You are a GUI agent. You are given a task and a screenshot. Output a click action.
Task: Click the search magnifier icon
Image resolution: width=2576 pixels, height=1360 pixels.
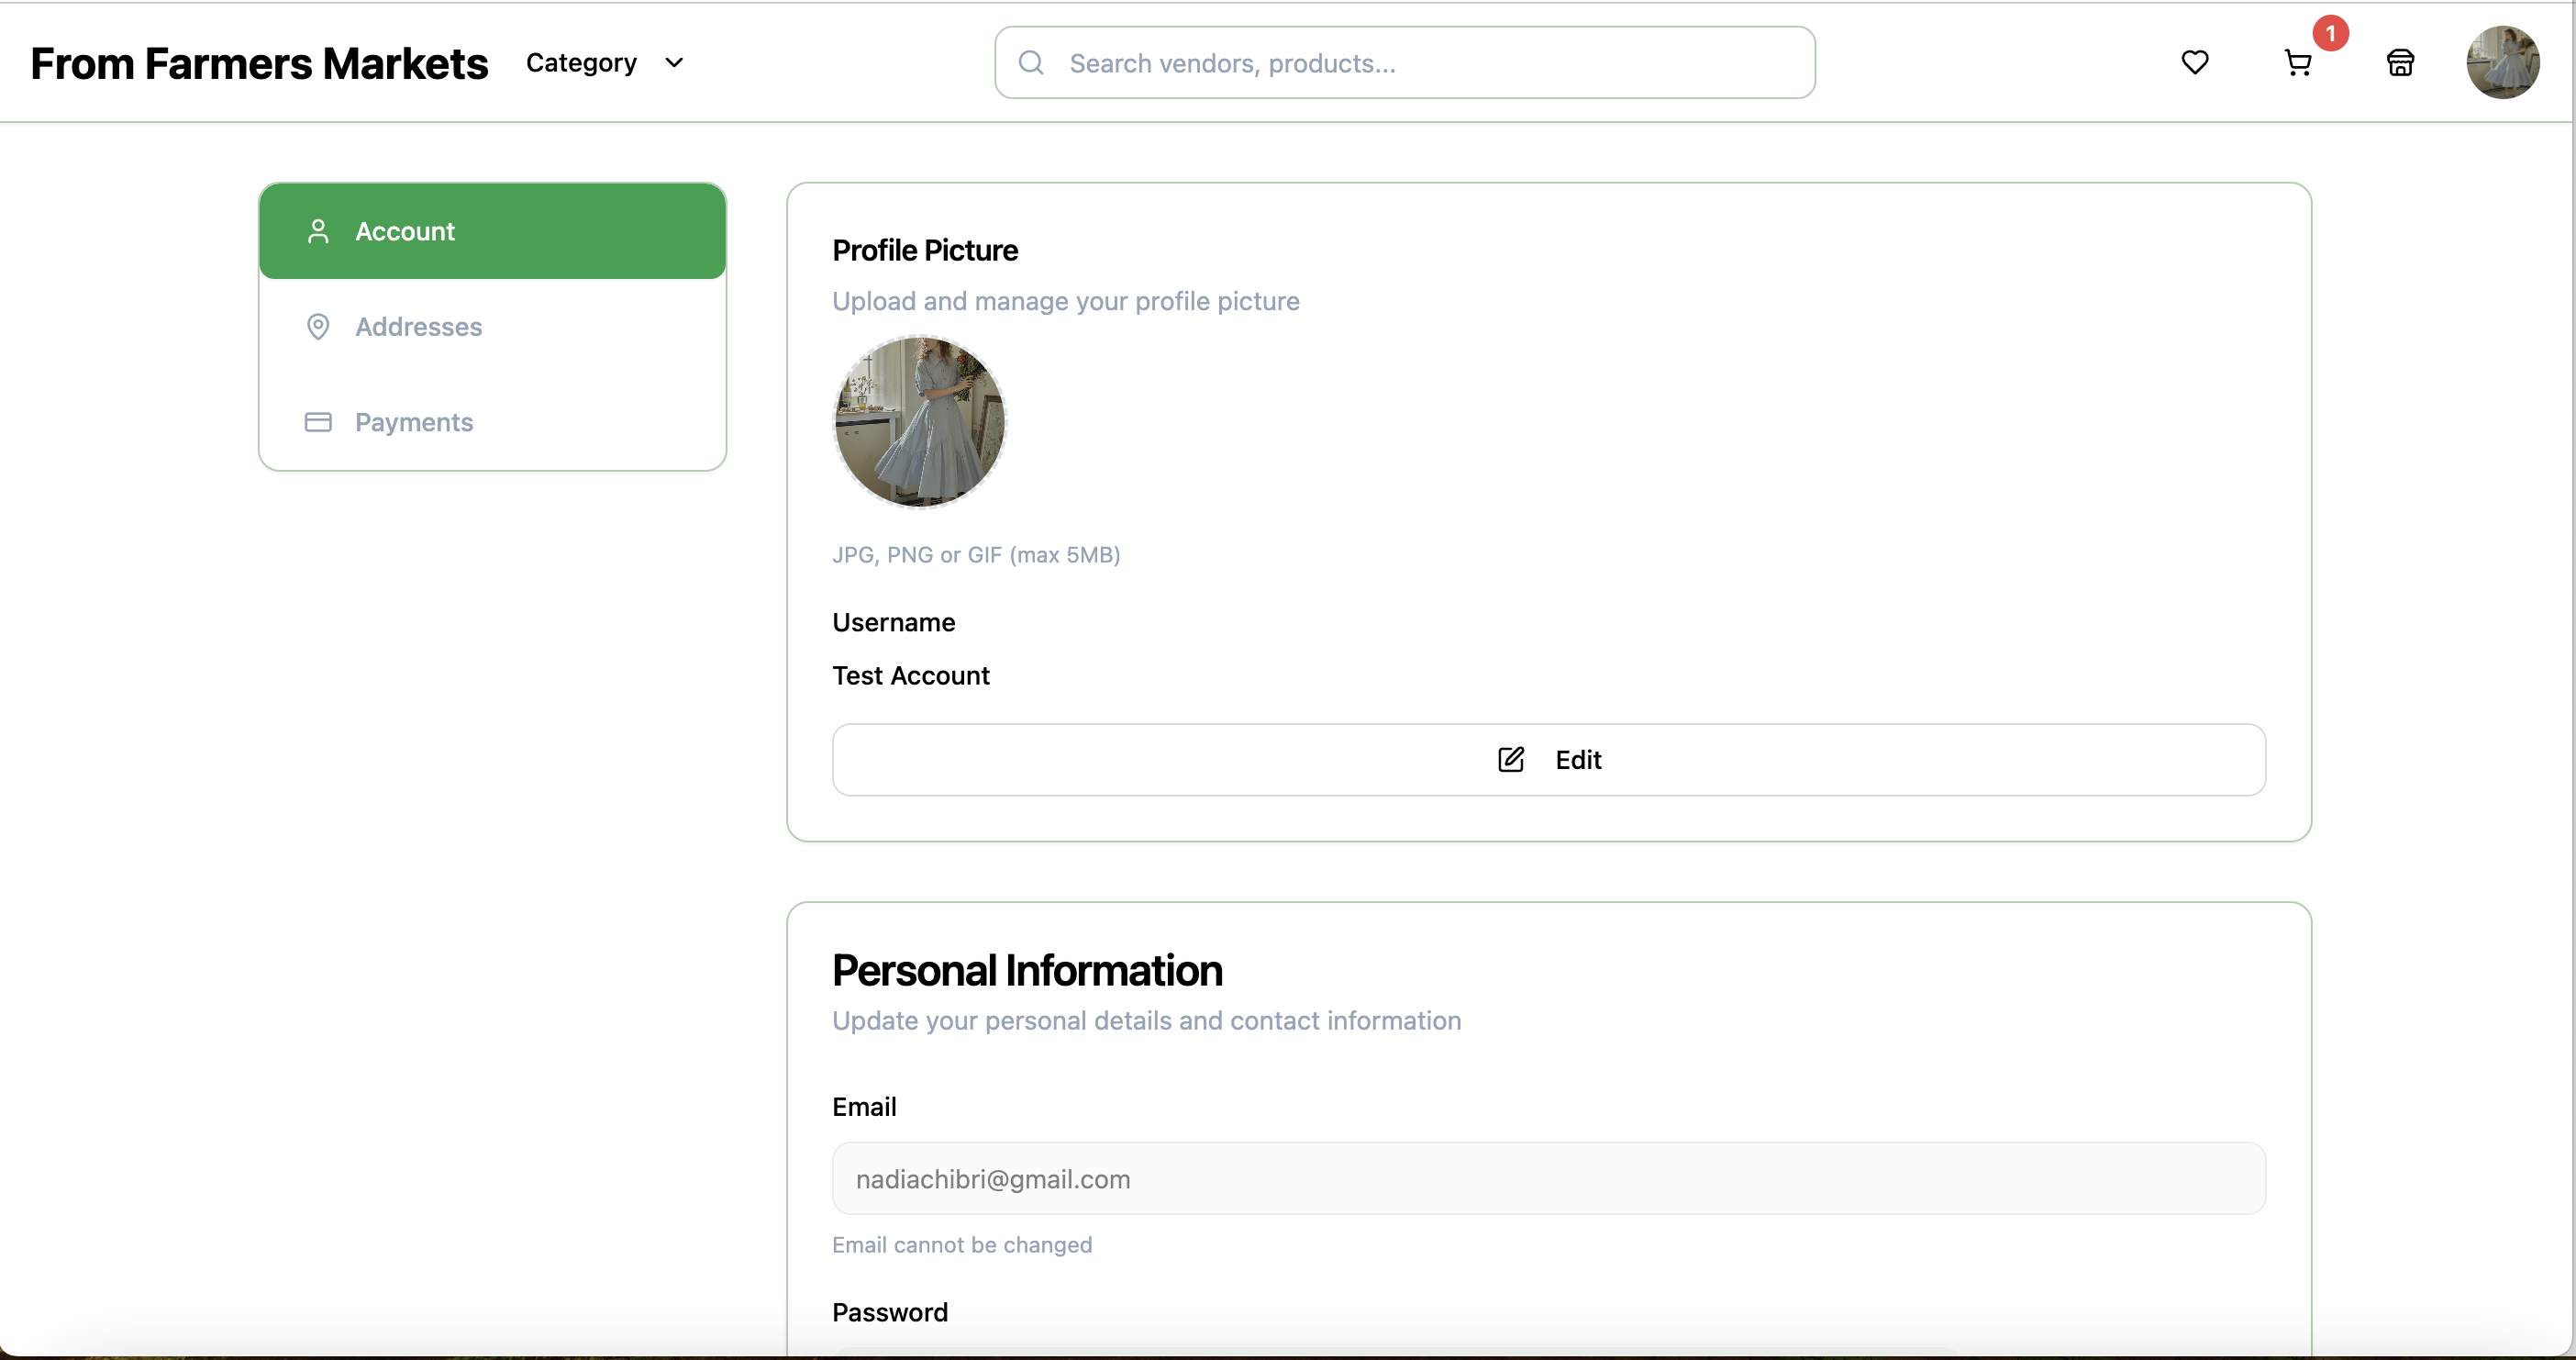pyautogui.click(x=1030, y=63)
